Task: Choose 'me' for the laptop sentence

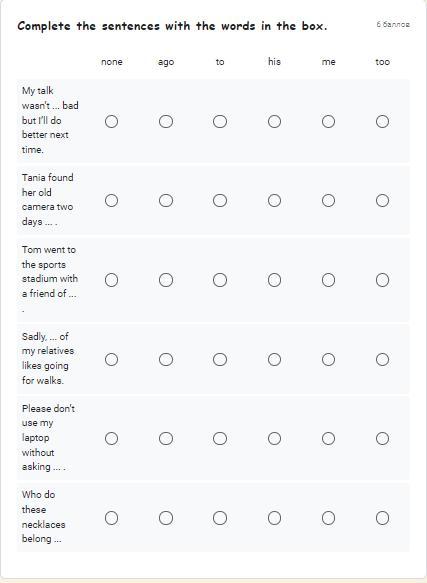Action: click(x=328, y=438)
